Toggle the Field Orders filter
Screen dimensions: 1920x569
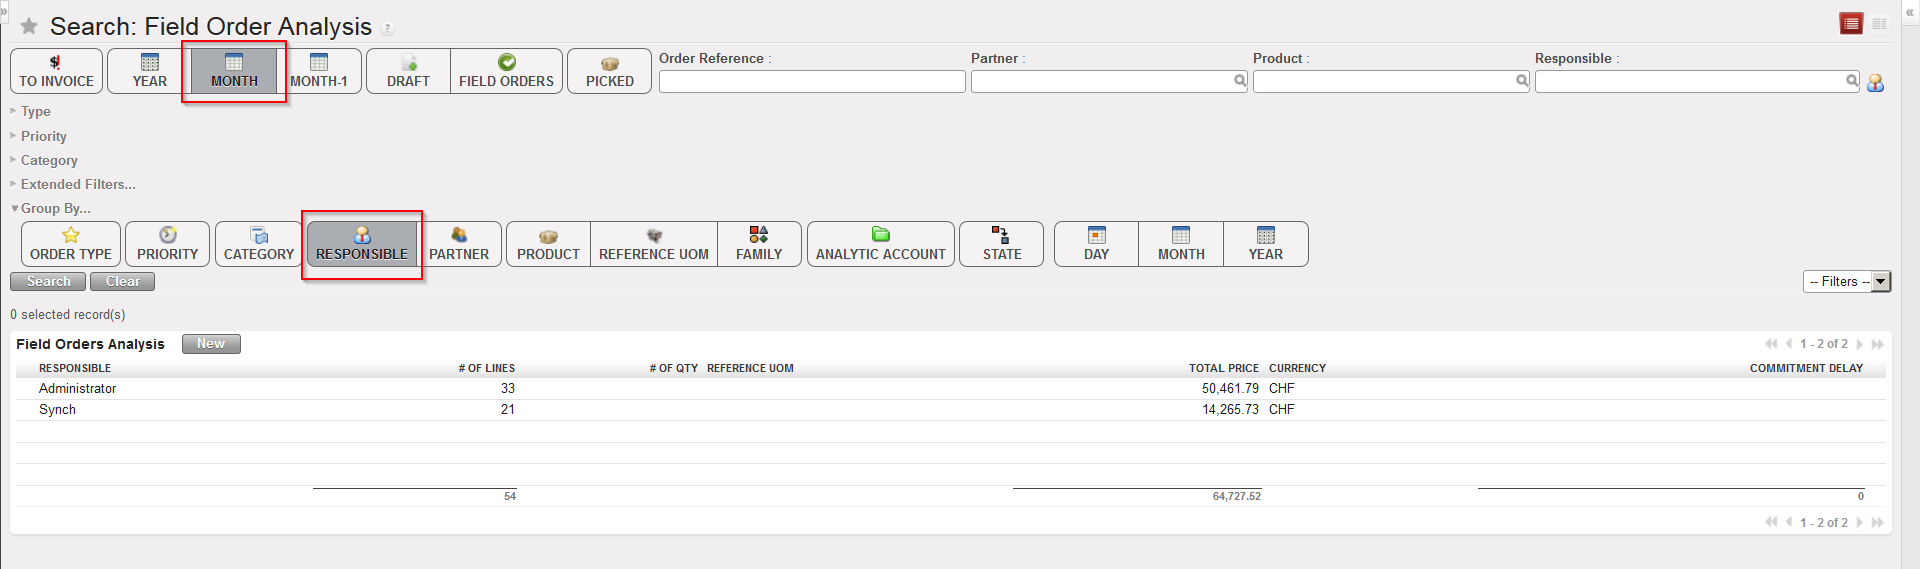pos(506,71)
